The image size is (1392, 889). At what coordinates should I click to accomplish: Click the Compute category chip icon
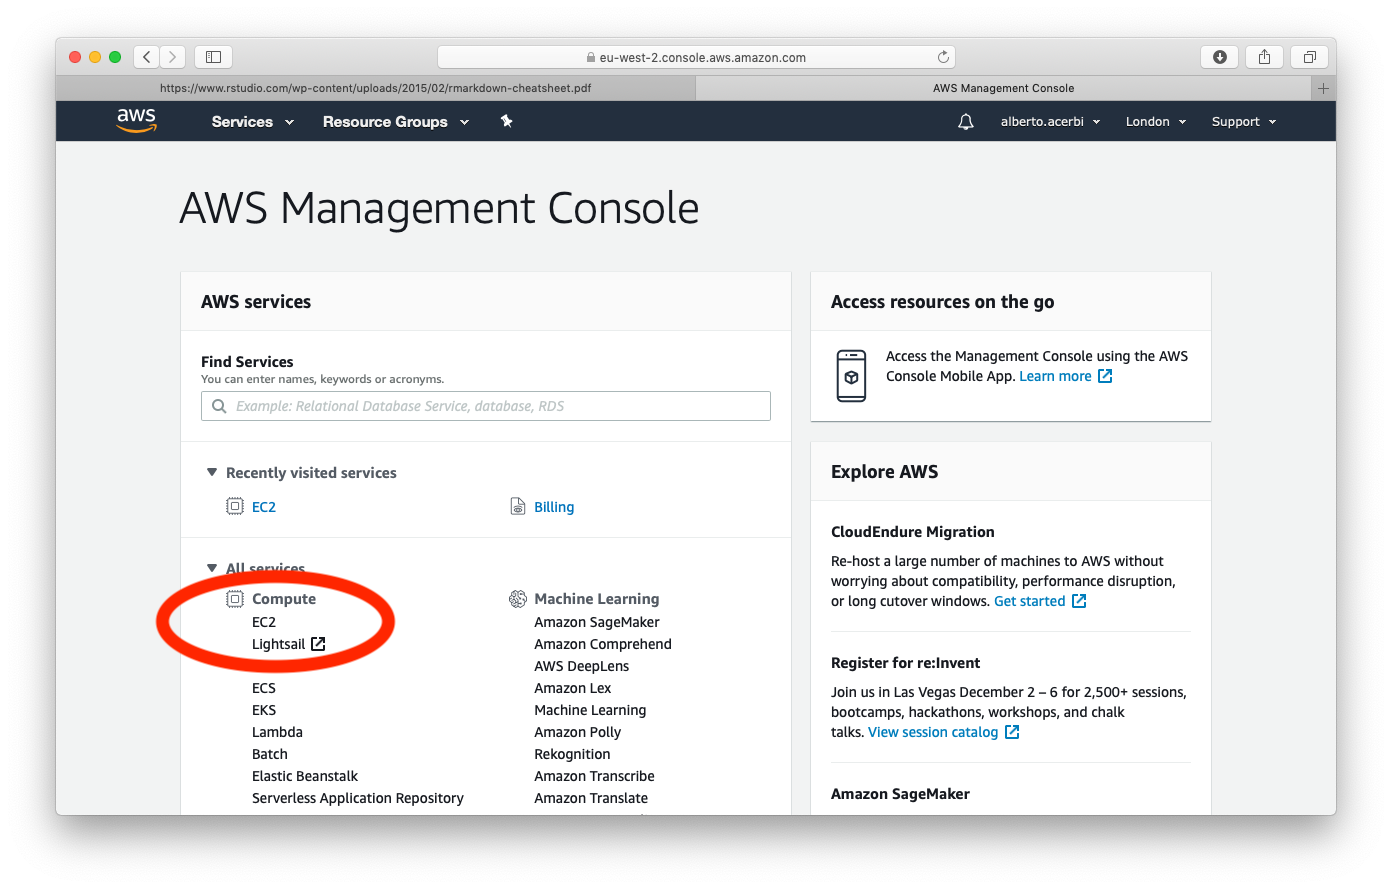235,599
